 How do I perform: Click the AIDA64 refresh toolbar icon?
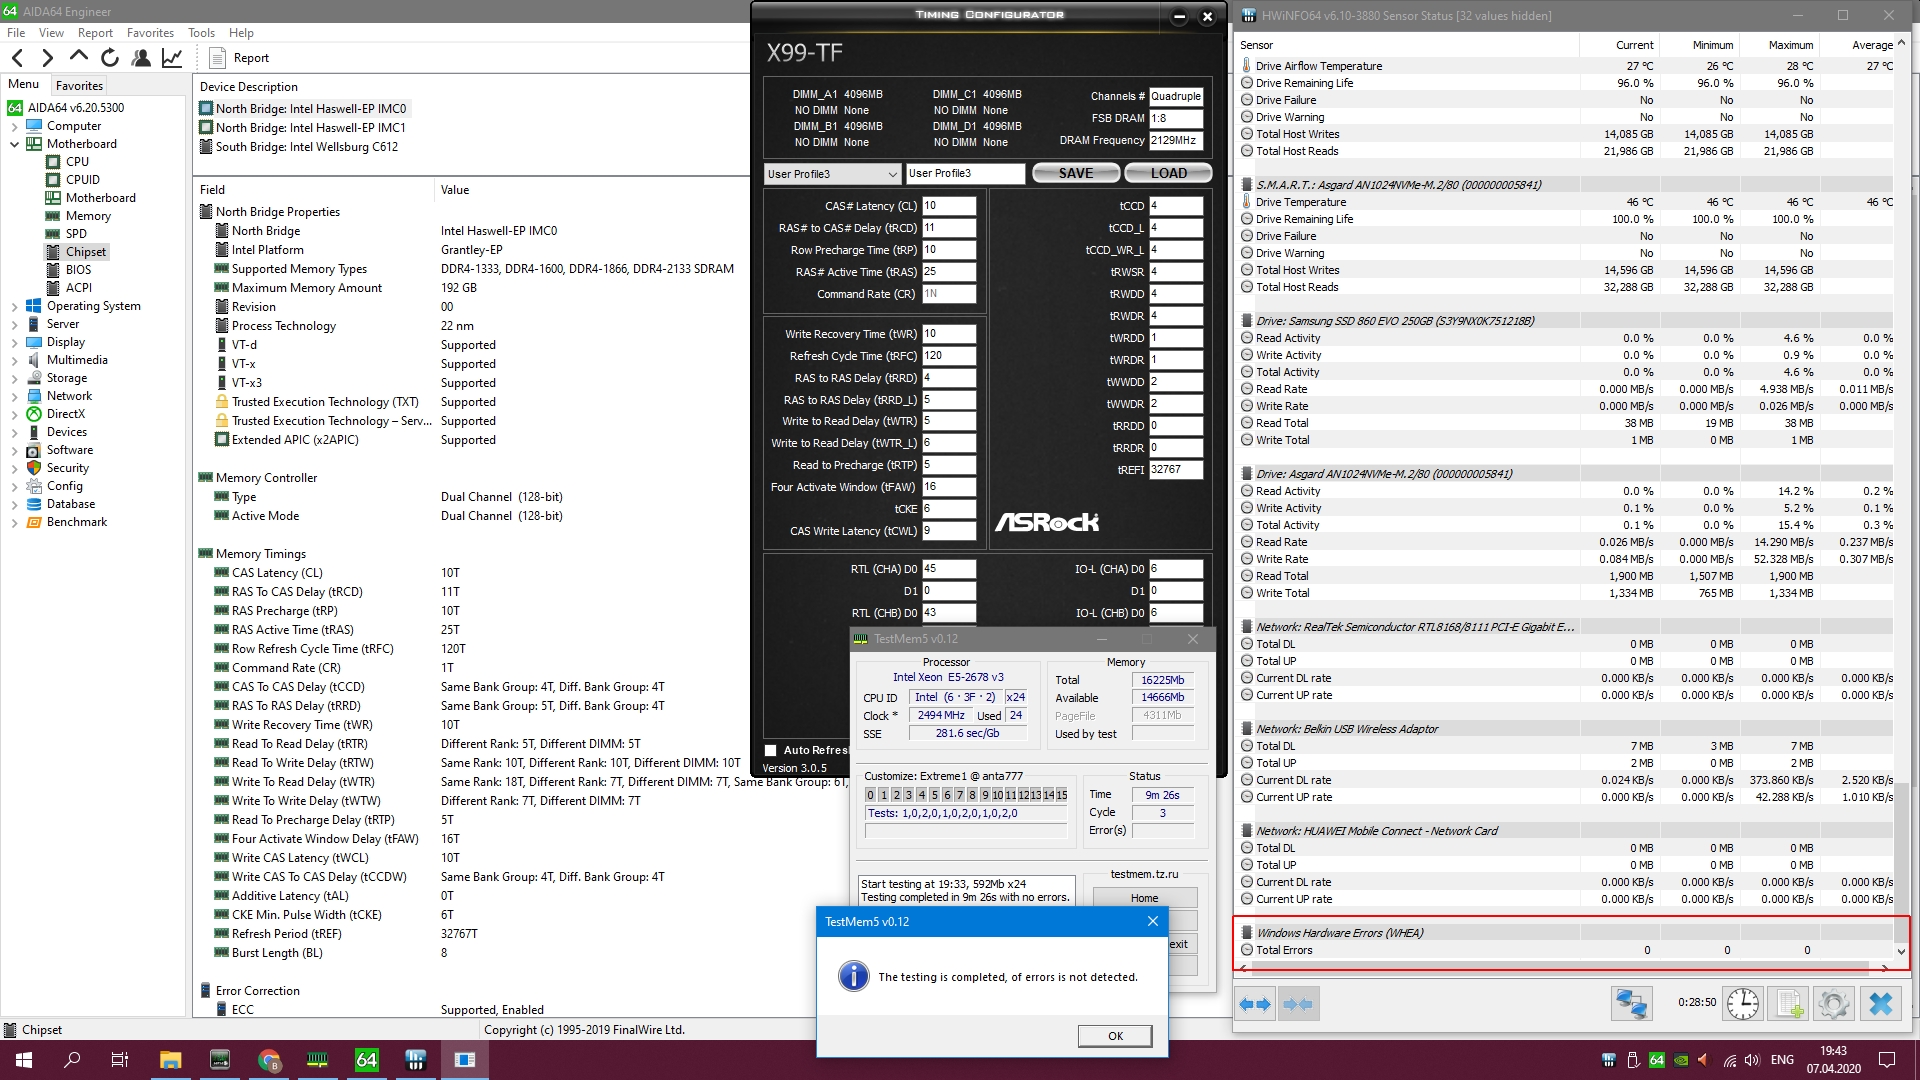110,58
